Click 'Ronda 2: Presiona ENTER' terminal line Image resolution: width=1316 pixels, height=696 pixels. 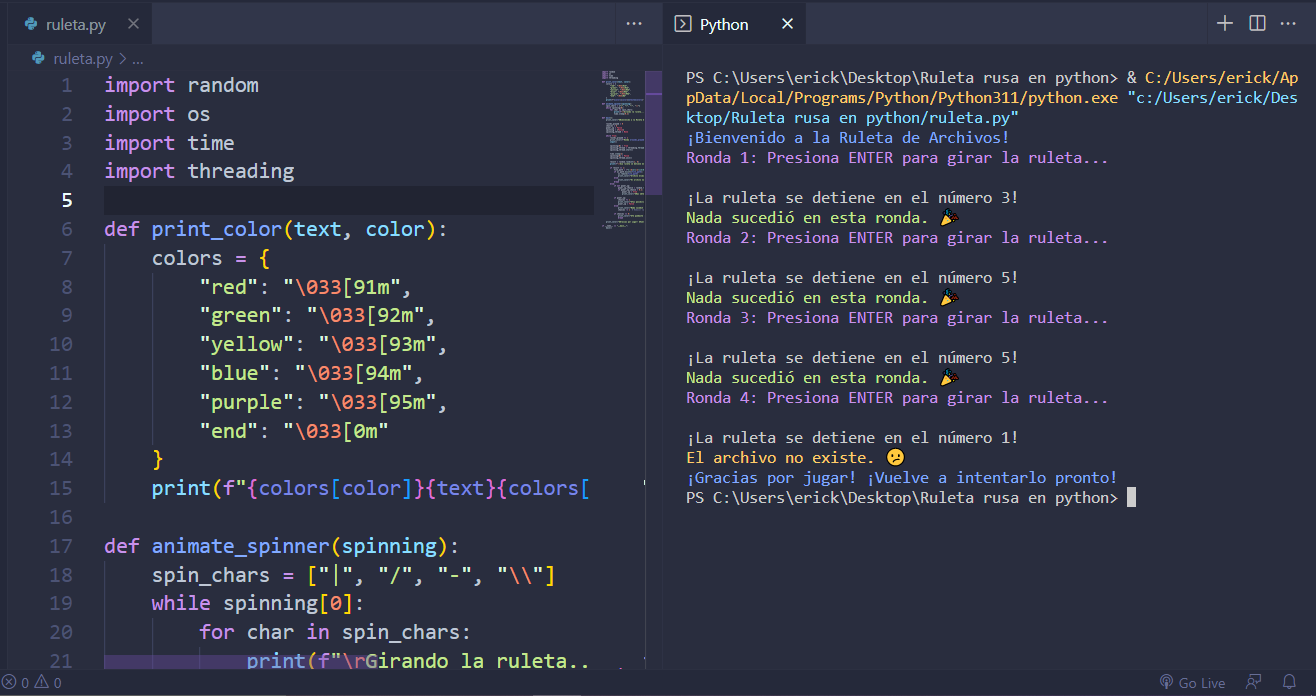(x=897, y=237)
